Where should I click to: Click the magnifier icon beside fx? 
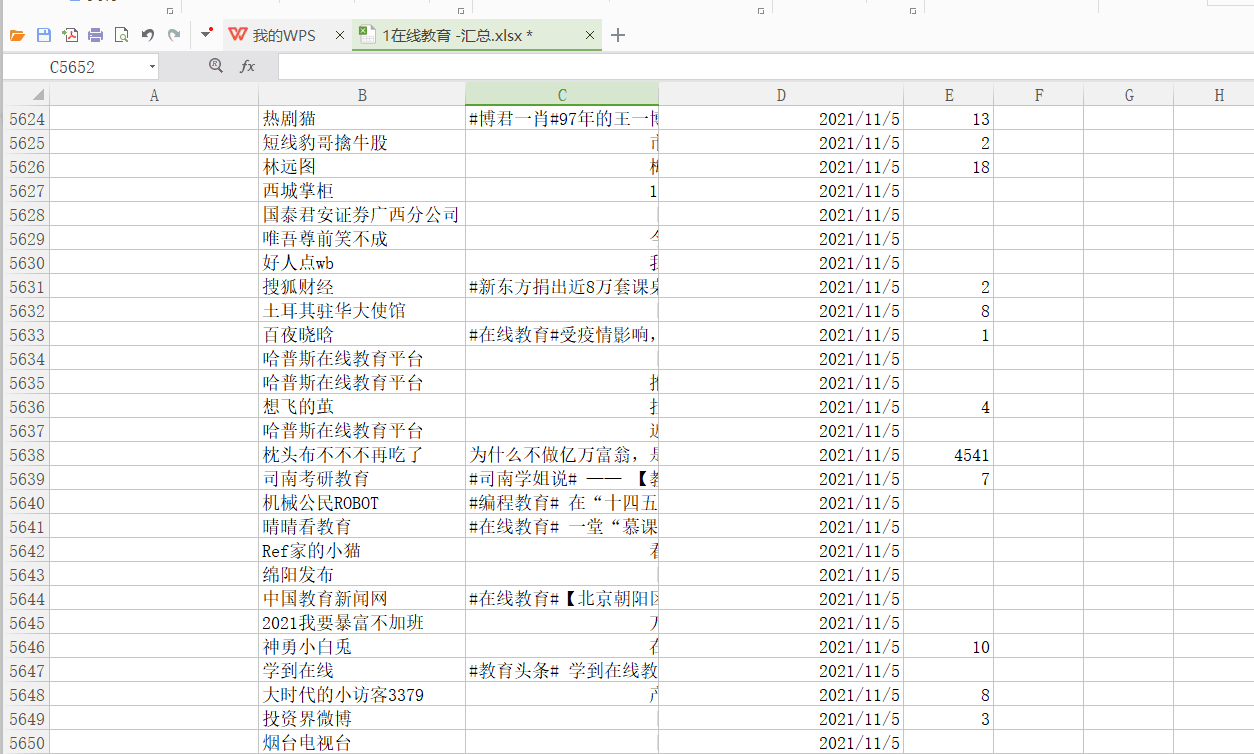pyautogui.click(x=216, y=66)
